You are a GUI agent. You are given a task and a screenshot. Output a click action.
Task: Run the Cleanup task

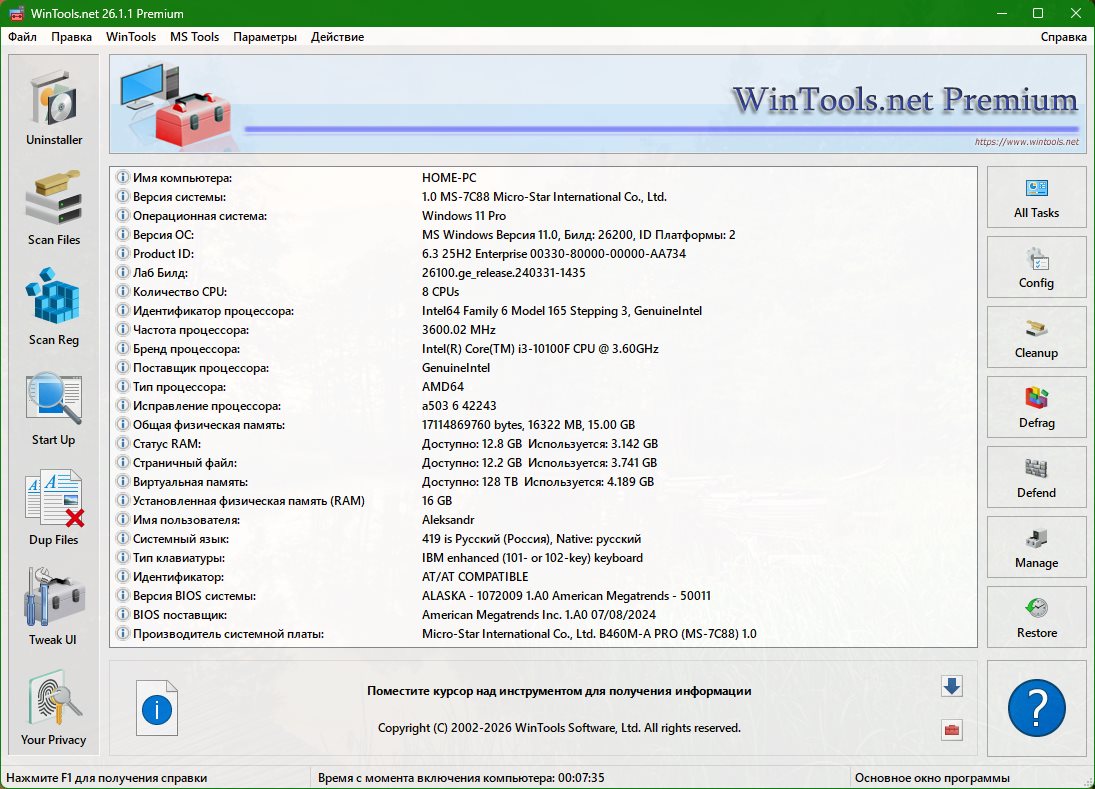[x=1036, y=337]
